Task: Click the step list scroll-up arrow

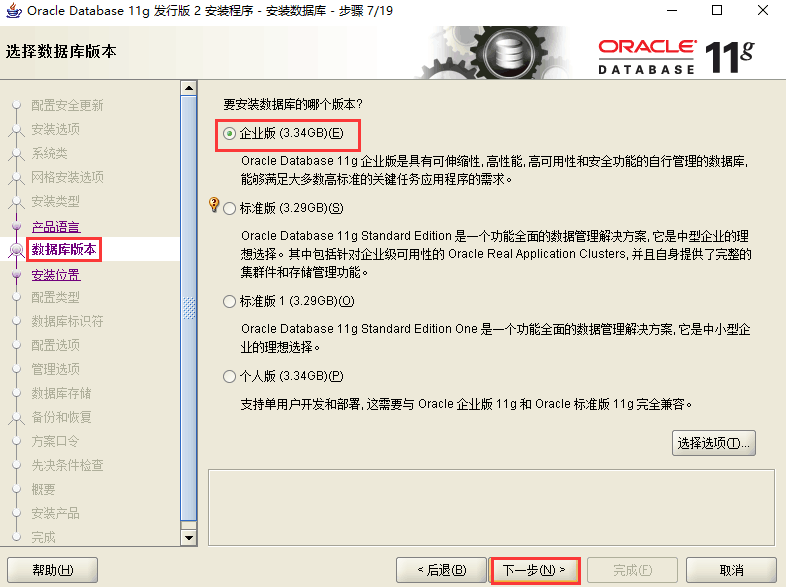Action: coord(189,88)
